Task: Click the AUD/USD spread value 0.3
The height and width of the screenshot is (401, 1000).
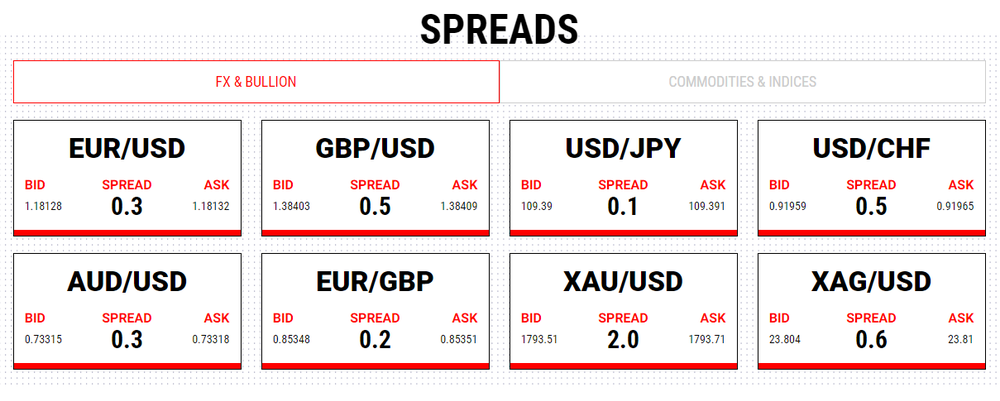Action: [127, 339]
